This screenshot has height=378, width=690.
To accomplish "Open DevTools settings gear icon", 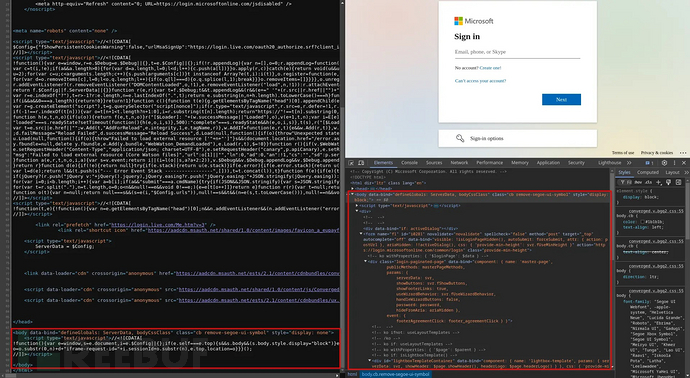I will [664, 163].
